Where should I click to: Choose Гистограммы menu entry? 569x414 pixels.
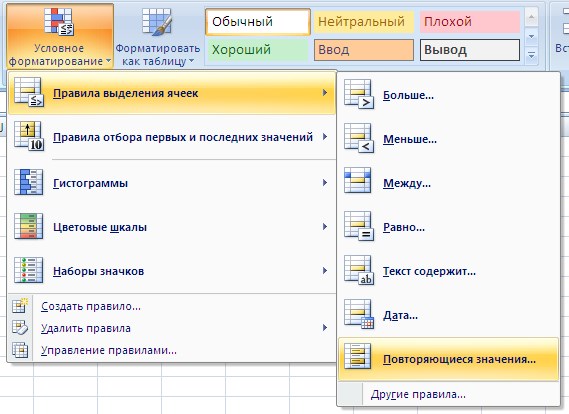[172, 183]
